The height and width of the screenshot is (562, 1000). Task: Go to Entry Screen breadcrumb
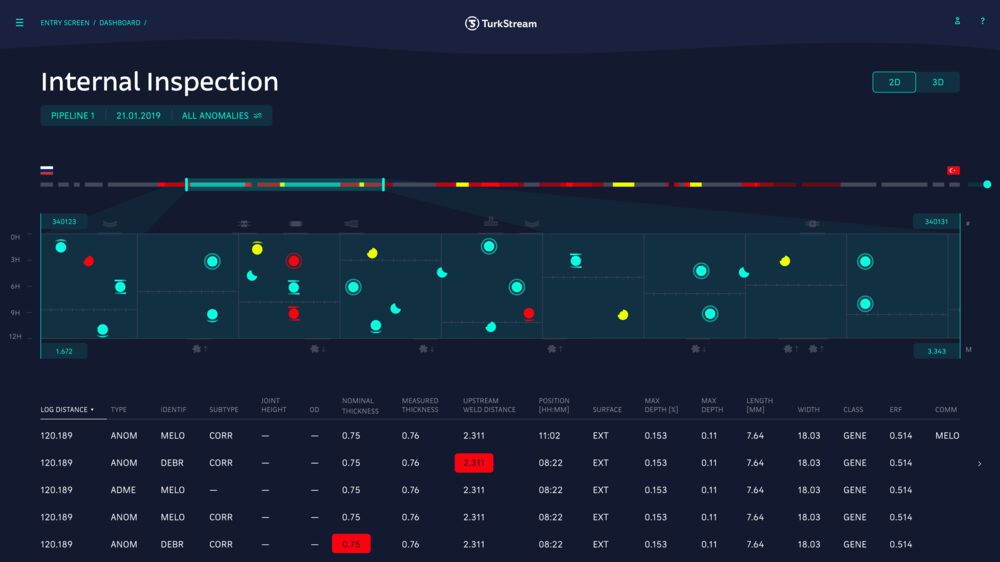(x=64, y=23)
